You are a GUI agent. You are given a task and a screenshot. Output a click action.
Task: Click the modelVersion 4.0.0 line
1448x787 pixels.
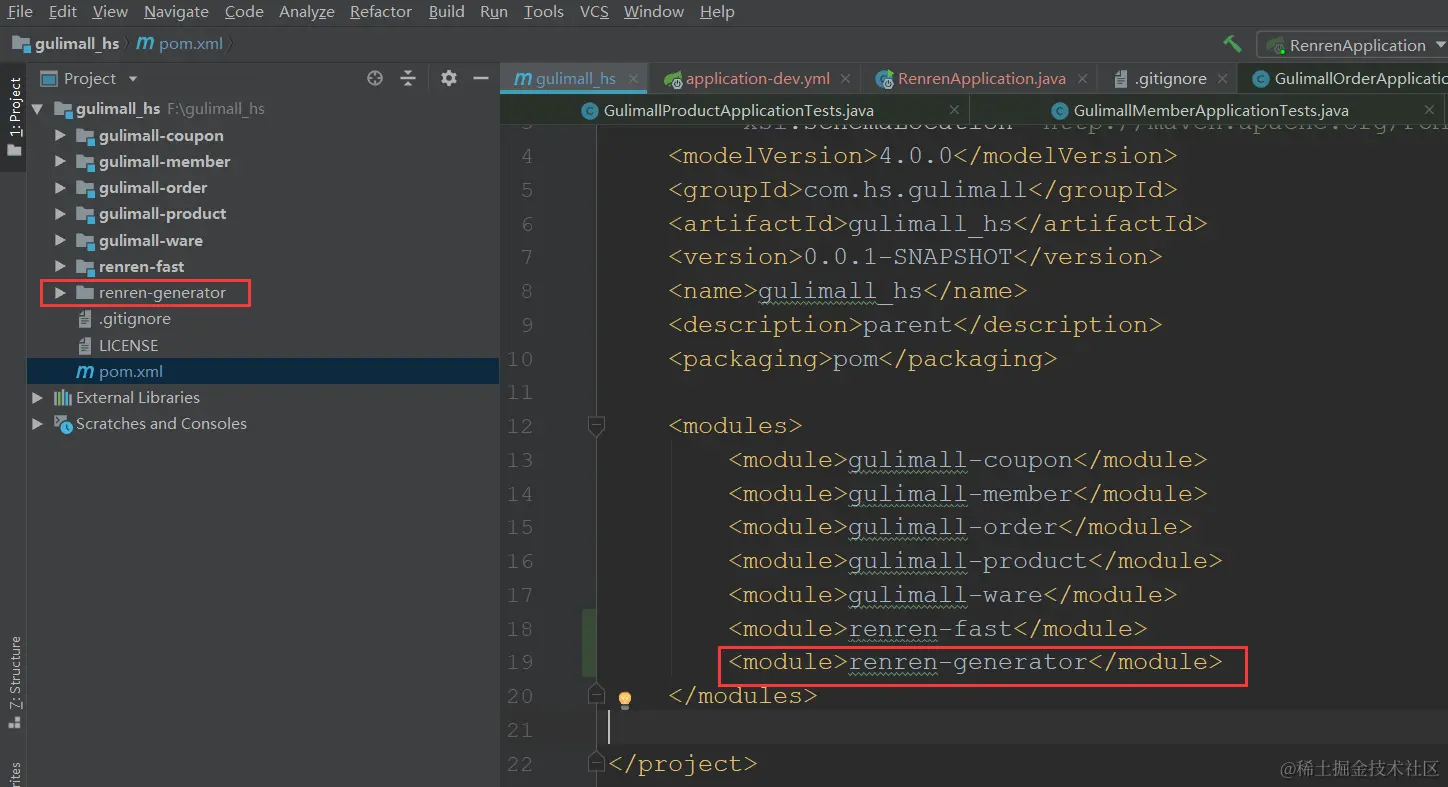pyautogui.click(x=922, y=156)
